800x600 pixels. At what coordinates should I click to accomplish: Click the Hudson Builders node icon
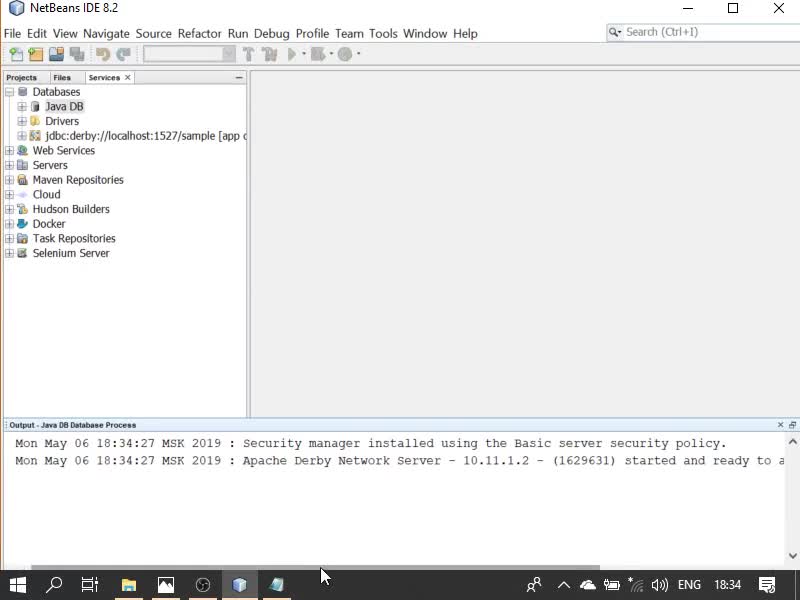pos(22,209)
